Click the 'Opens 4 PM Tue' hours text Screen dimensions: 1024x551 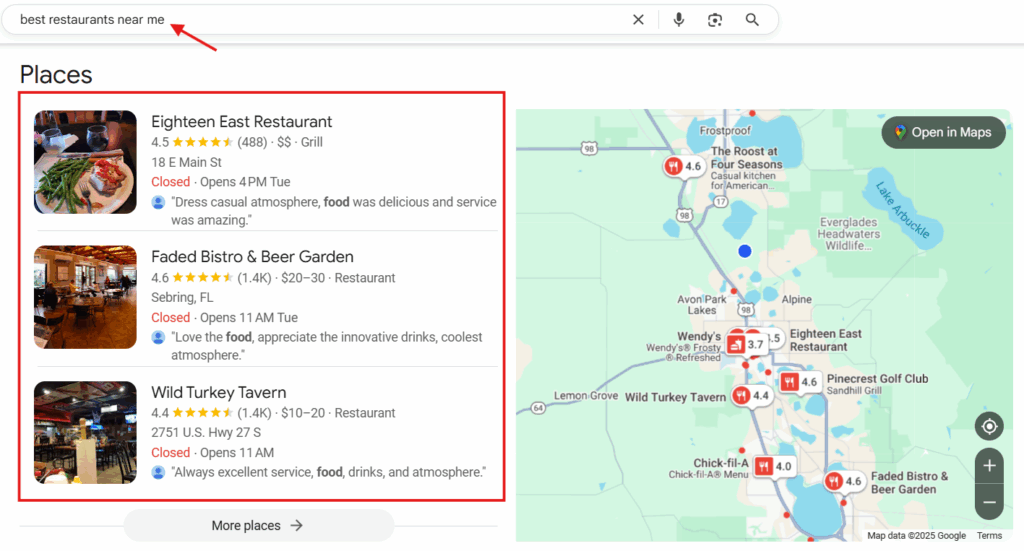[245, 182]
